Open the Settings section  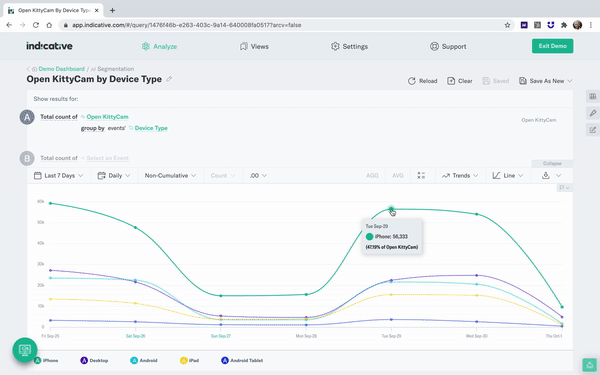point(349,46)
